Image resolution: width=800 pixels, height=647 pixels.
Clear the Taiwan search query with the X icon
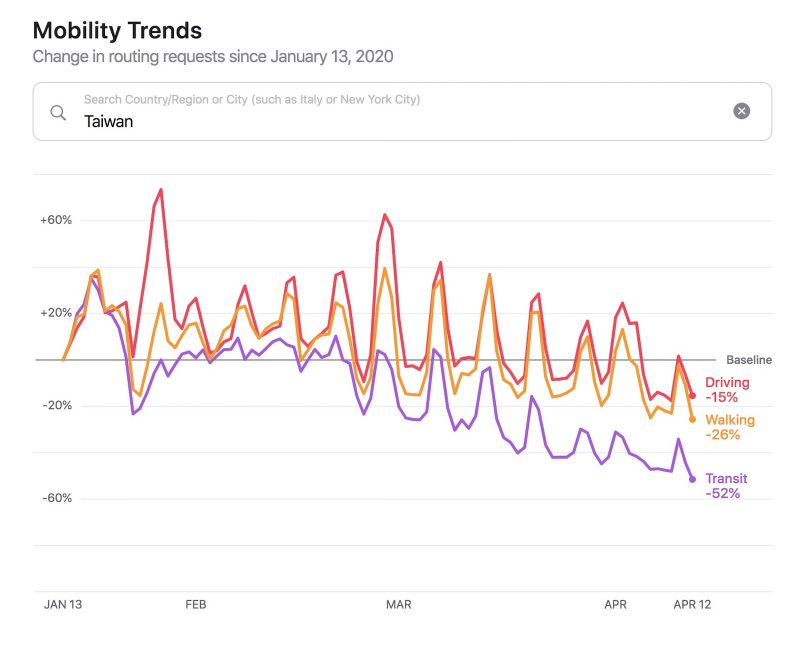(740, 110)
